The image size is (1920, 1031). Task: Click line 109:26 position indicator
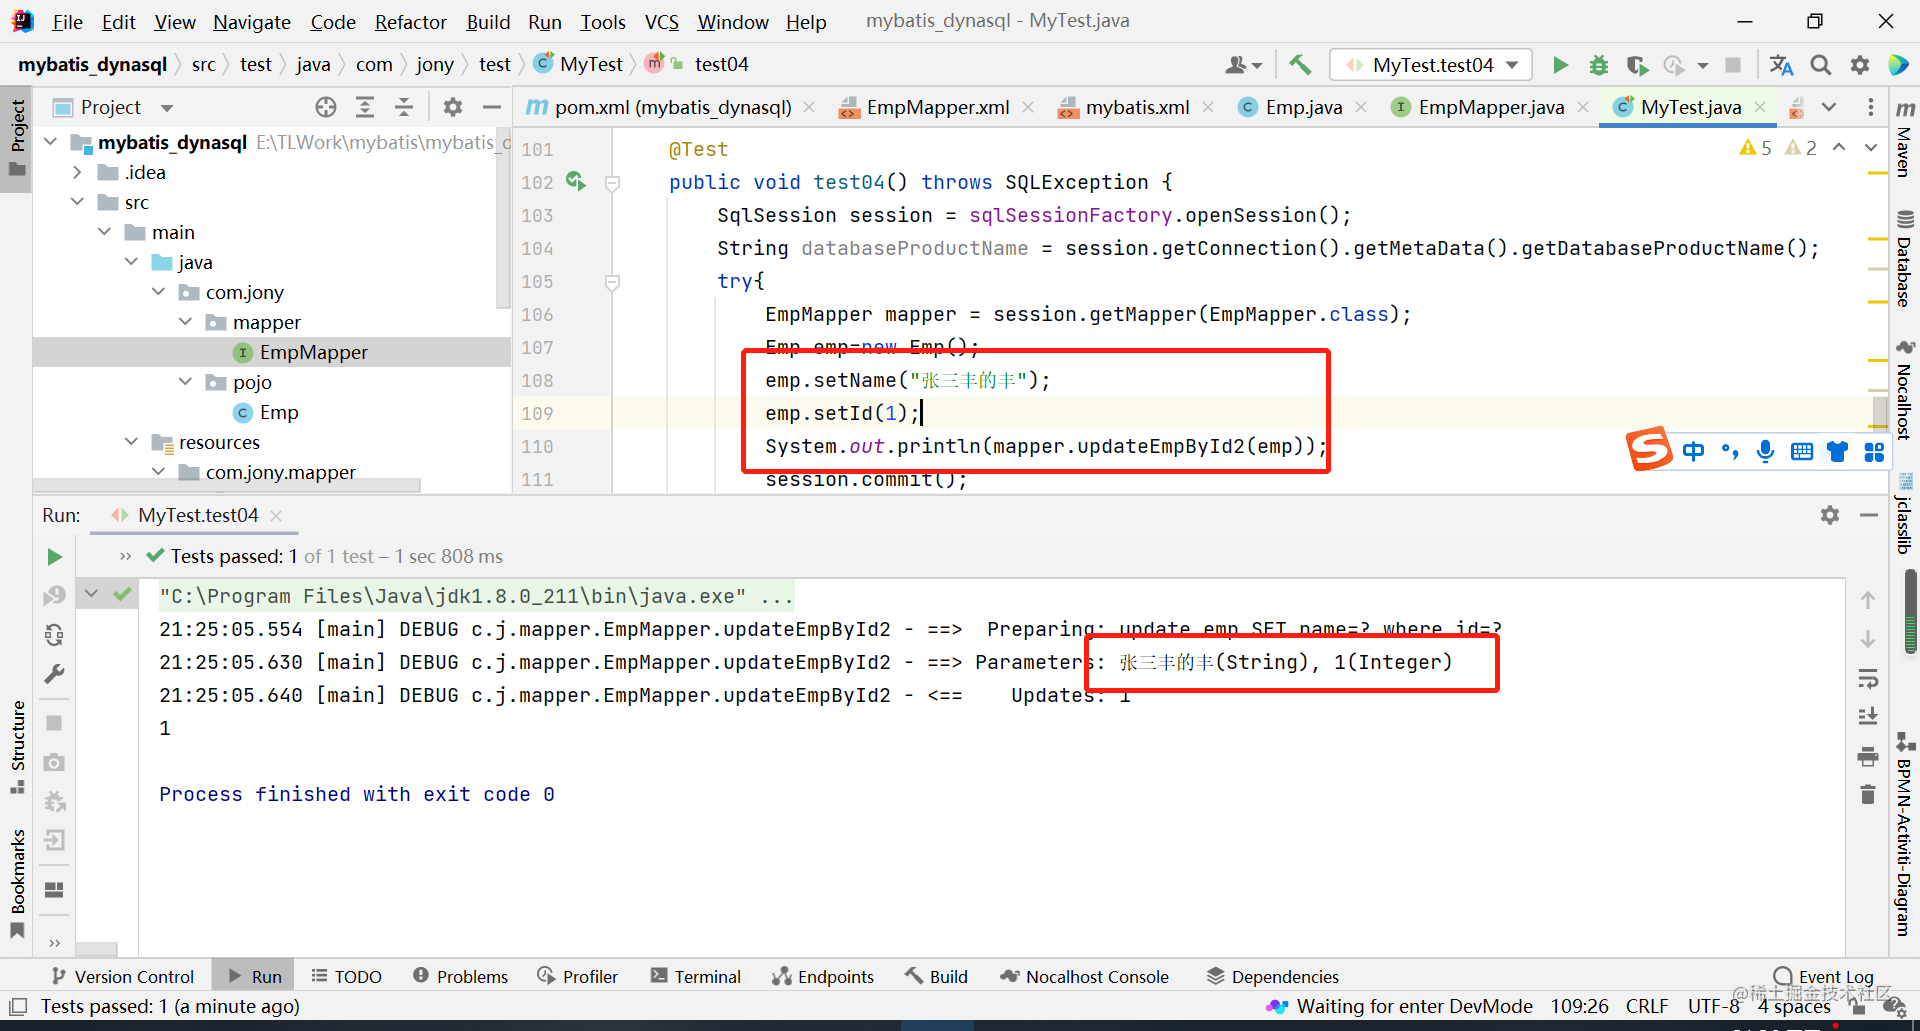coord(1579,1006)
